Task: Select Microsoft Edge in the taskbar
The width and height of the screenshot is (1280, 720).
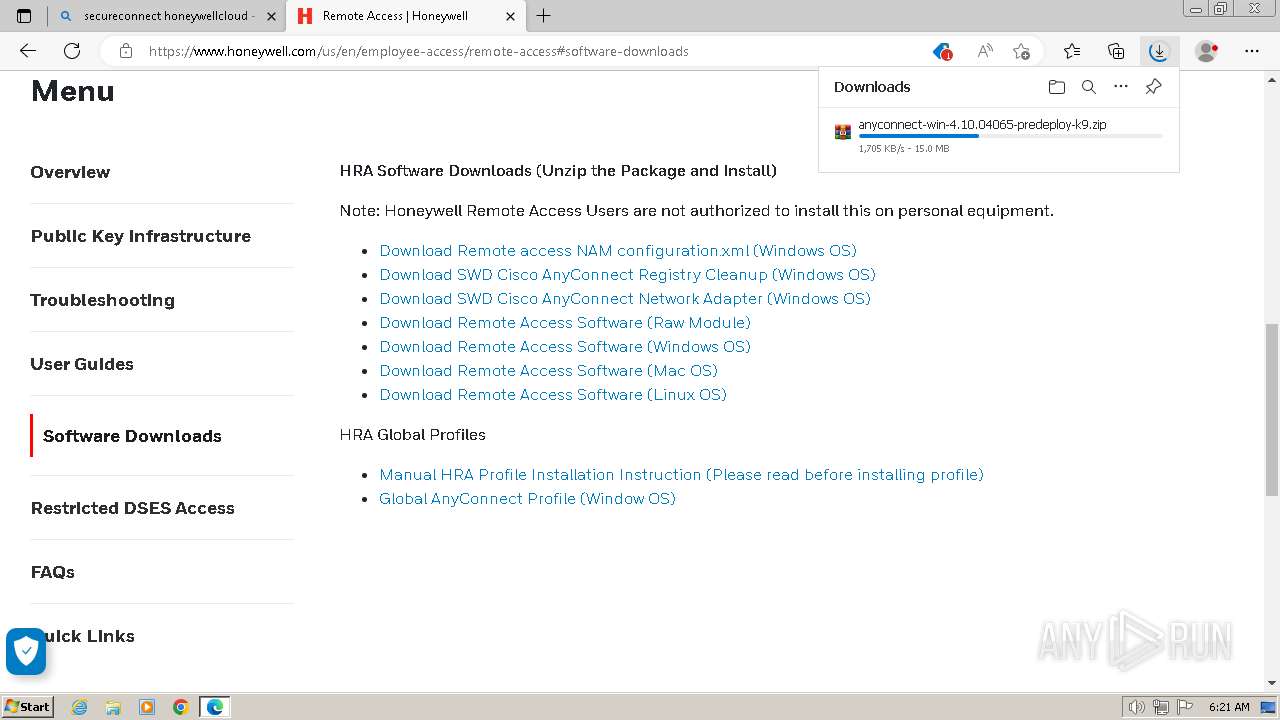Action: pyautogui.click(x=215, y=707)
